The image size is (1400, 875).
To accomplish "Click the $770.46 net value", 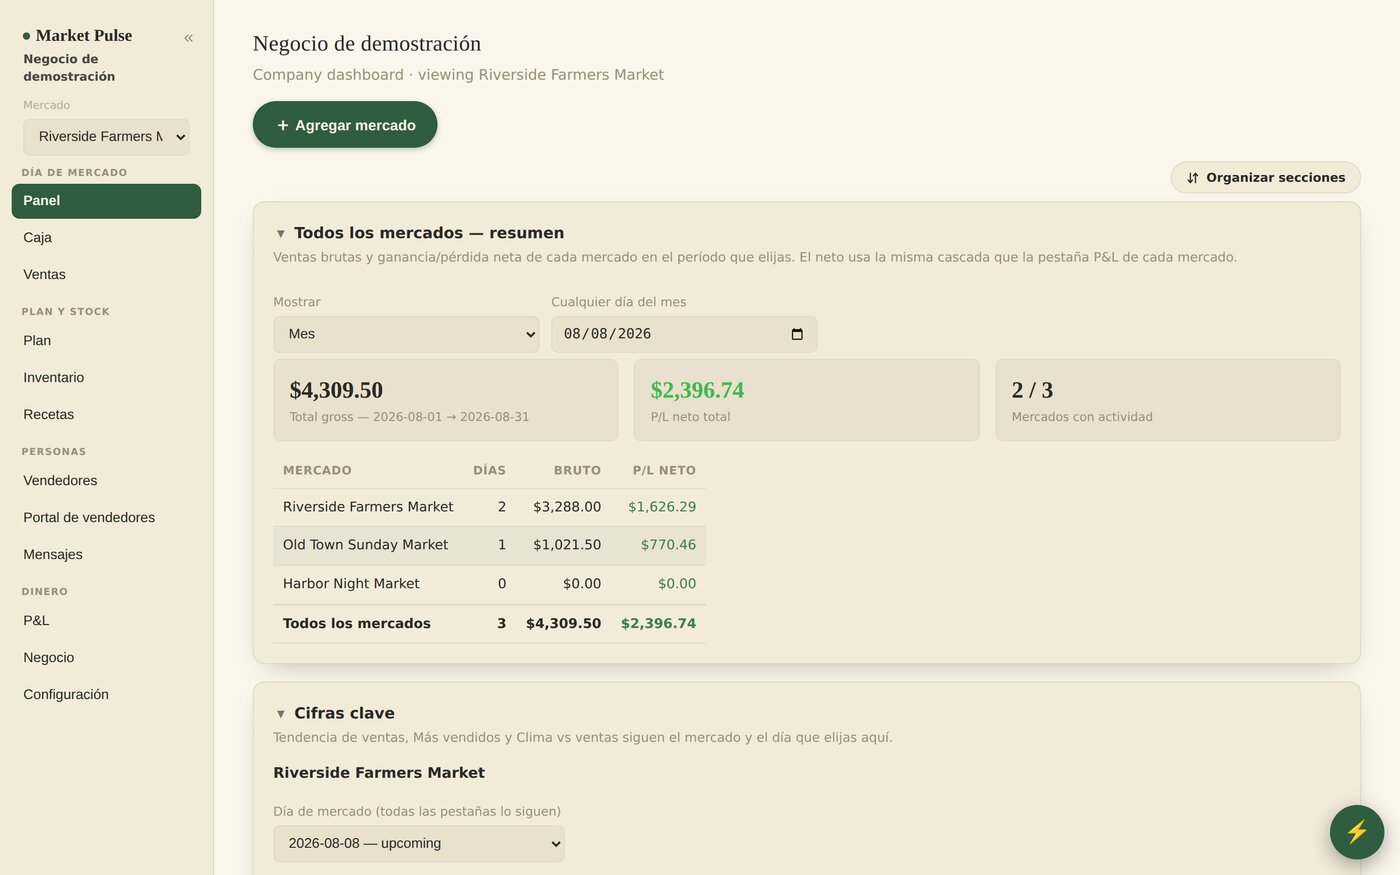I will pyautogui.click(x=668, y=545).
